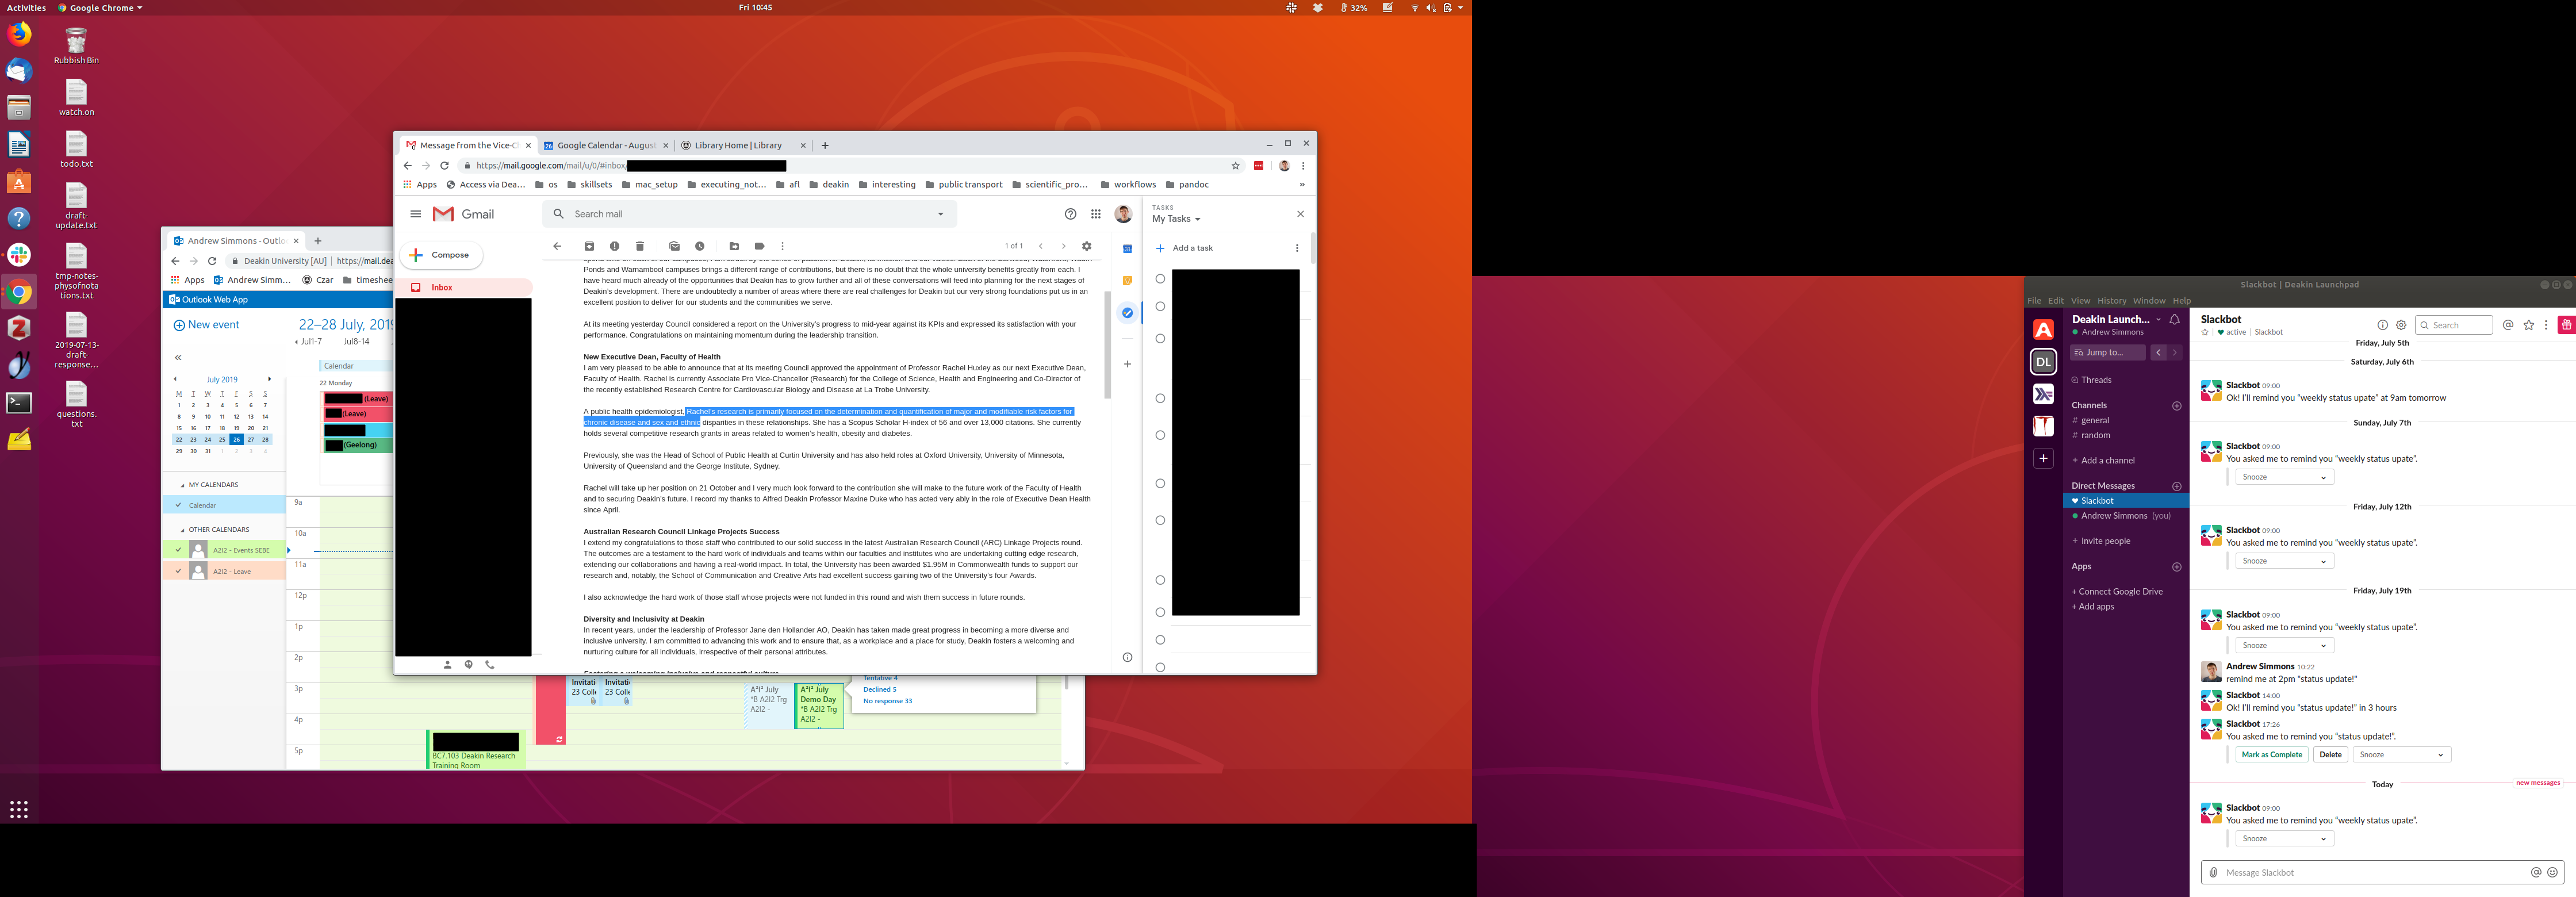The image size is (2576, 897).
Task: Open the My Tasks list dropdown
Action: [x=1176, y=219]
